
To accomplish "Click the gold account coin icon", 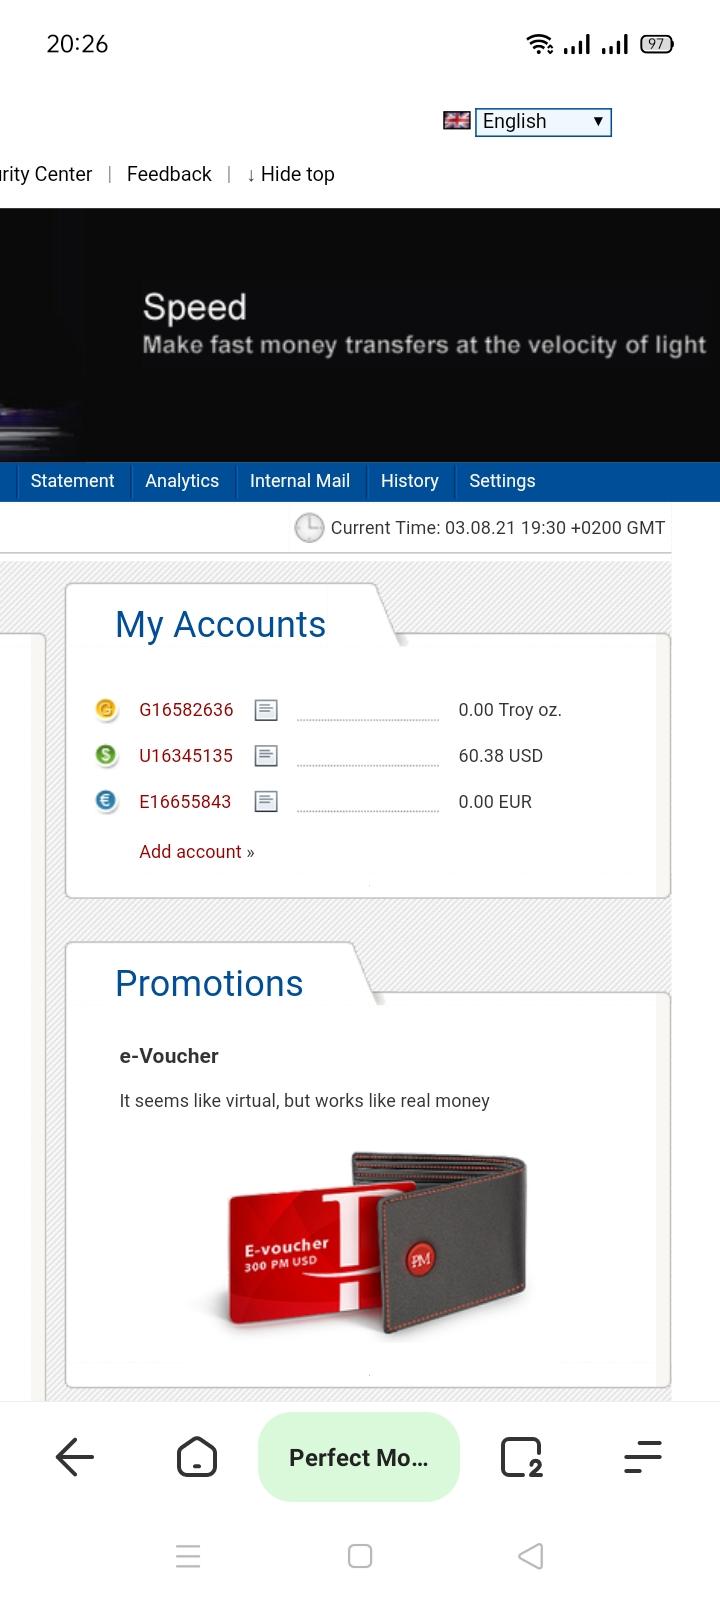I will (106, 709).
